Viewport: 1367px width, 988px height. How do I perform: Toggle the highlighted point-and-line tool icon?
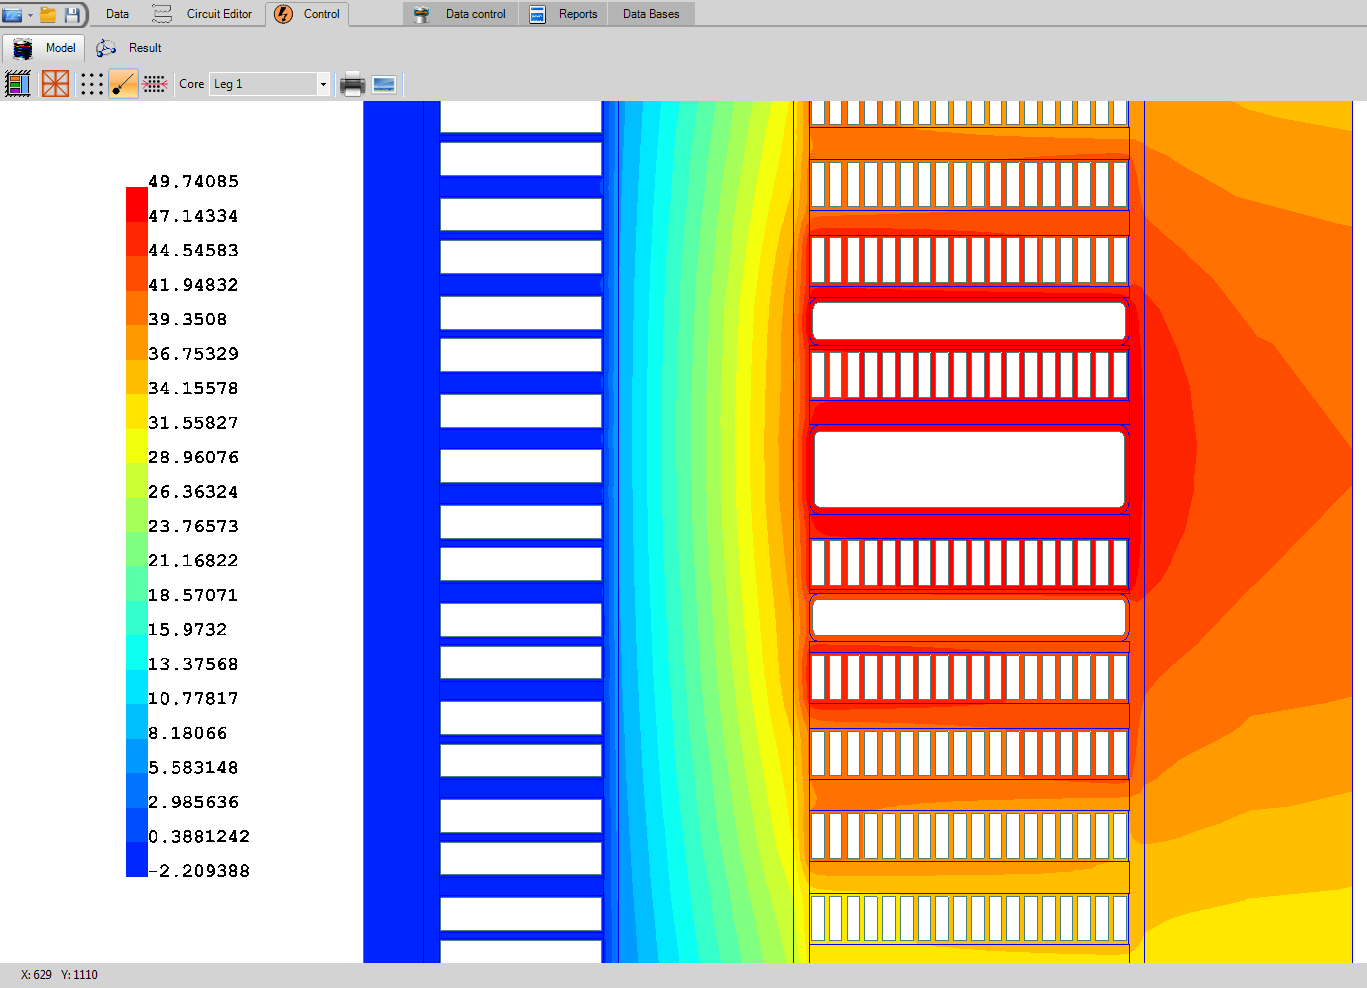(123, 84)
